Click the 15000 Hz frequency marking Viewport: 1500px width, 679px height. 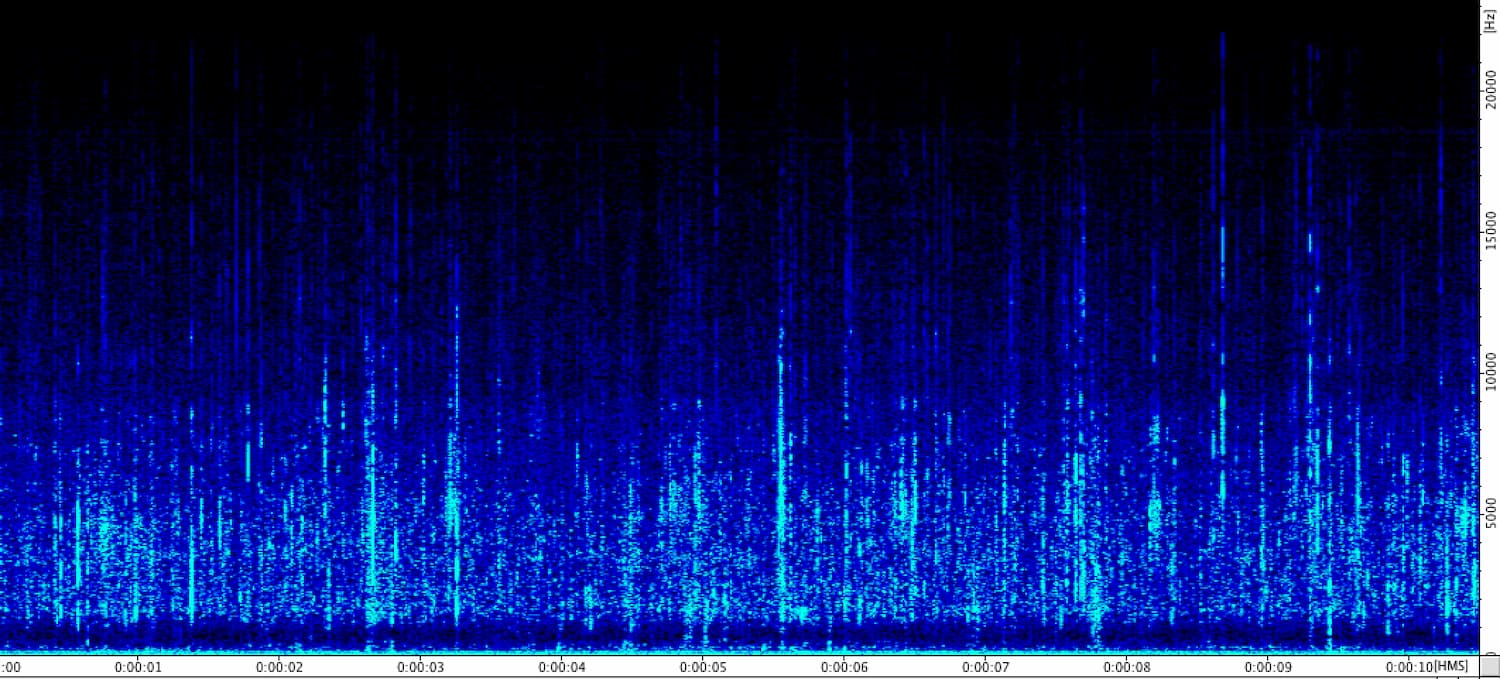tap(1491, 228)
